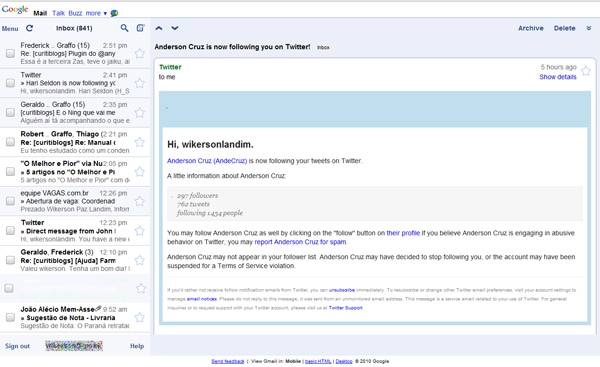Screen dimensions: 600x367
Task: Star the Direct message from John email
Action: point(140,230)
